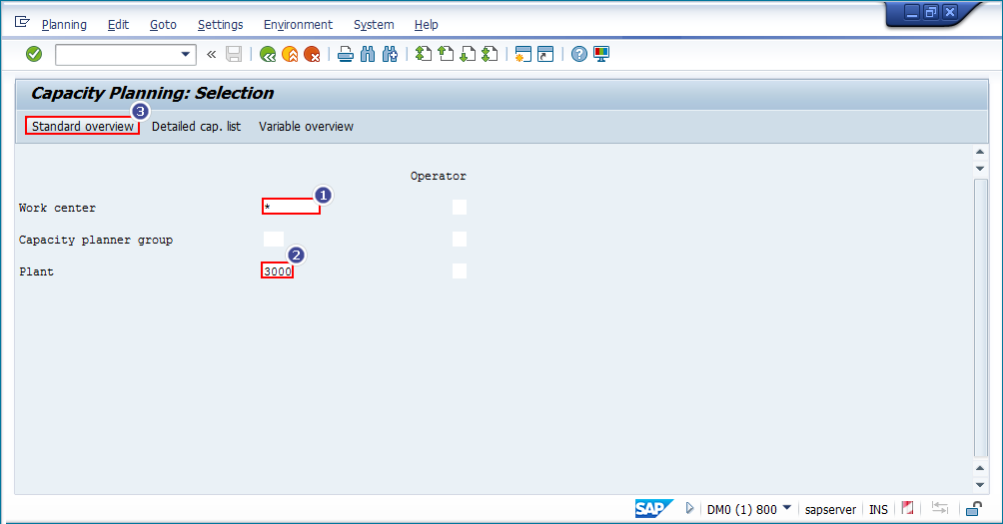Screen dimensions: 1003x524
Task: Click the vertical scrollbar track
Action: tap(980, 320)
